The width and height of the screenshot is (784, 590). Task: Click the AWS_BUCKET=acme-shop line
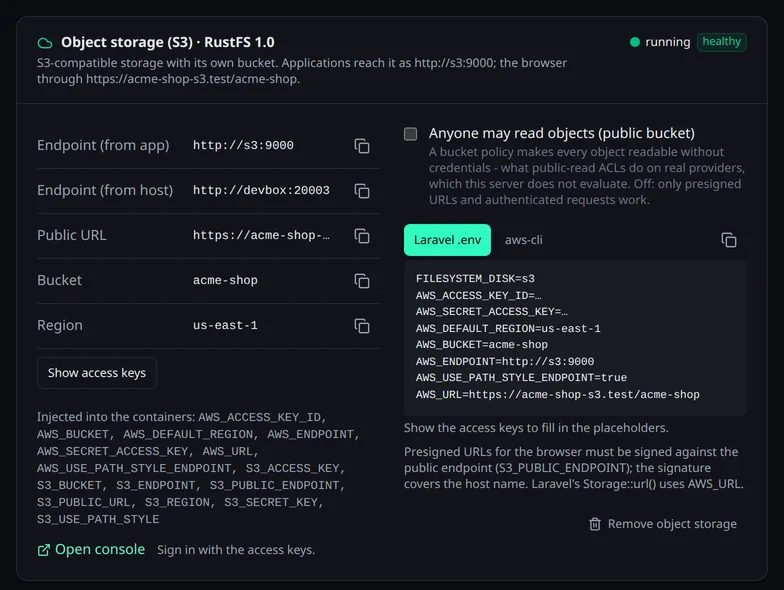(482, 344)
